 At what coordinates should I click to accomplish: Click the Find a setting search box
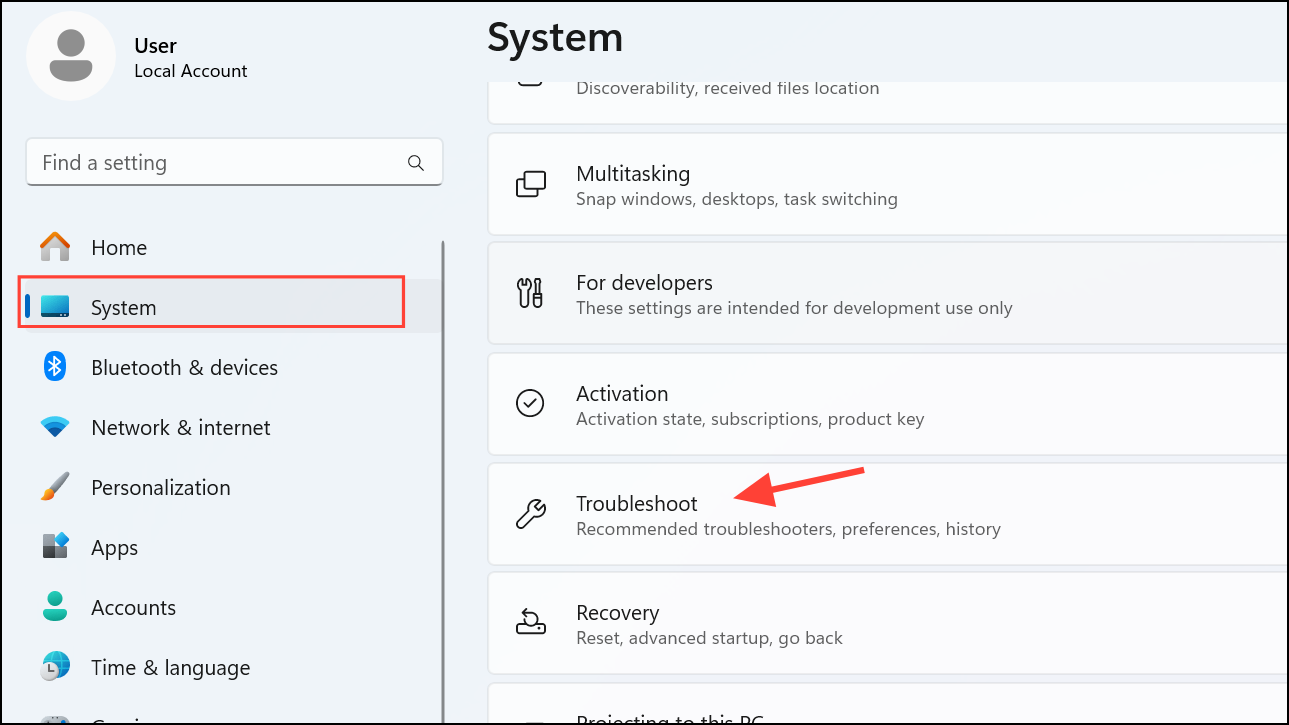pos(234,162)
